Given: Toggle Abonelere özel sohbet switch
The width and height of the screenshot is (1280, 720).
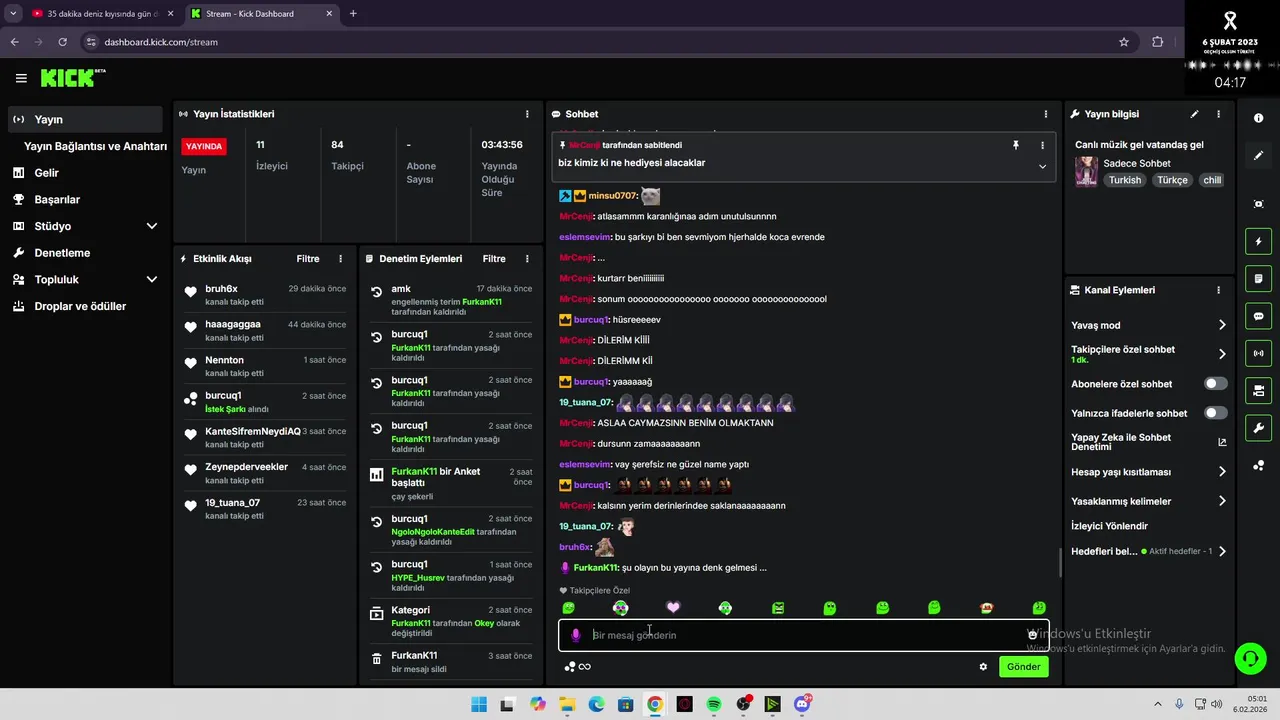Looking at the screenshot, I should (x=1216, y=384).
